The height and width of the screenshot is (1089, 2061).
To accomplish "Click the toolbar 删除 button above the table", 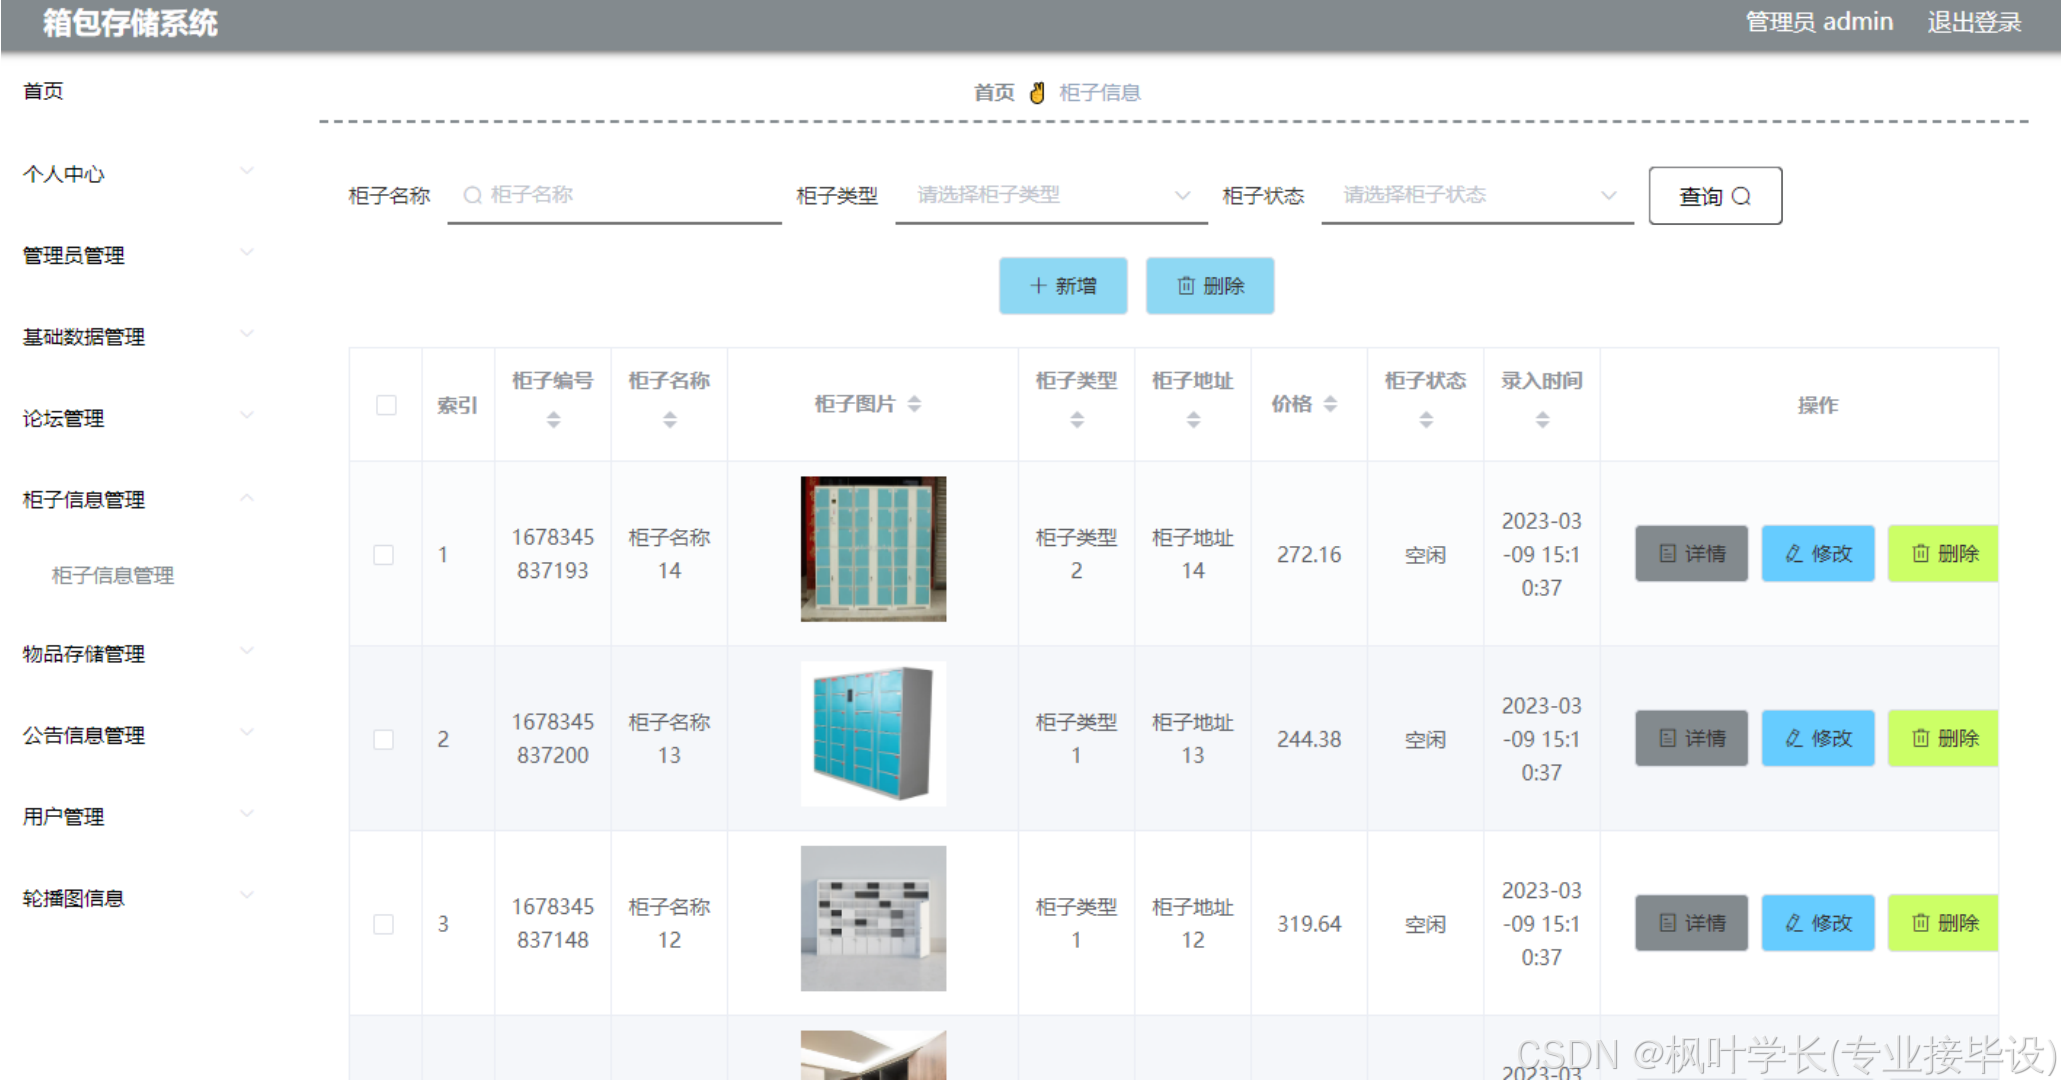I will [x=1210, y=286].
